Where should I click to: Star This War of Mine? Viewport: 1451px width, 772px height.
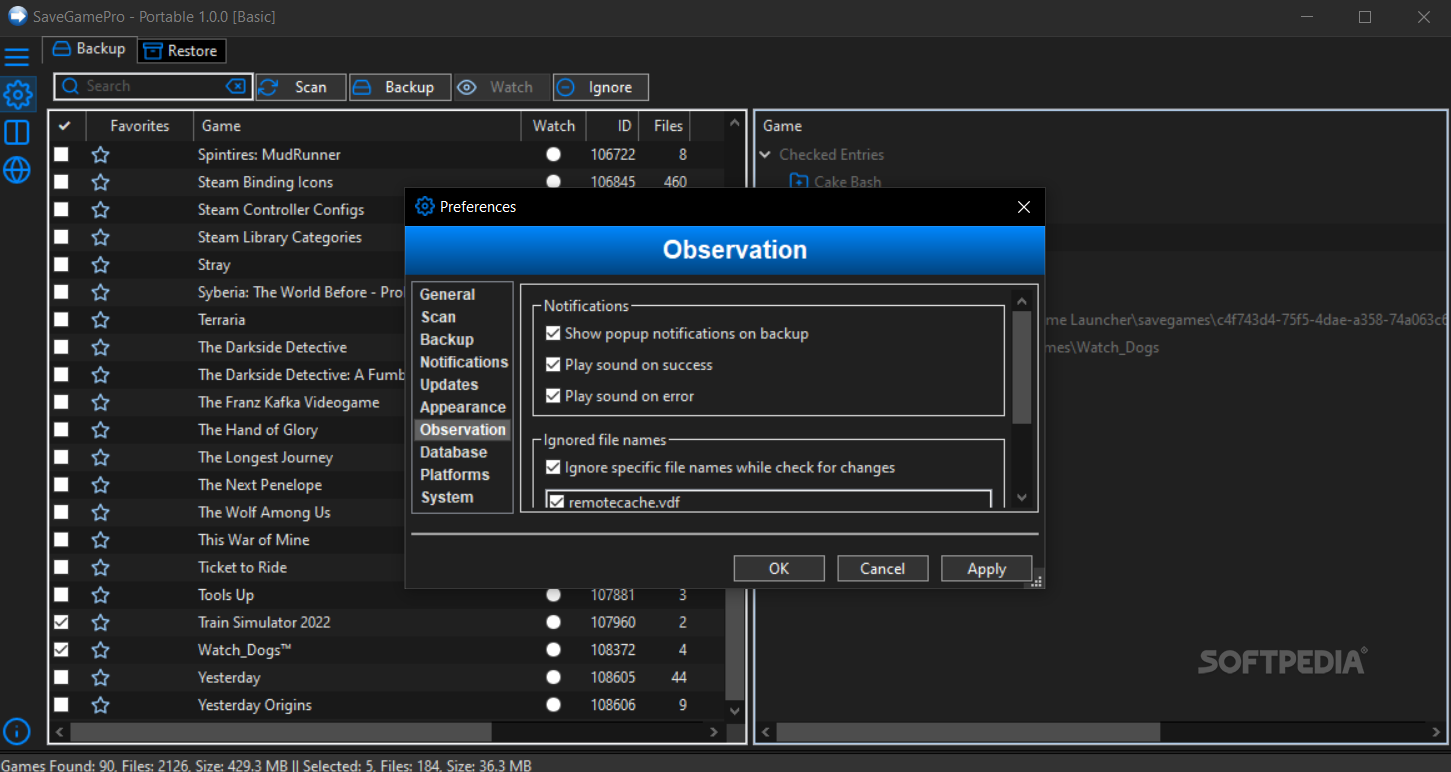[100, 540]
